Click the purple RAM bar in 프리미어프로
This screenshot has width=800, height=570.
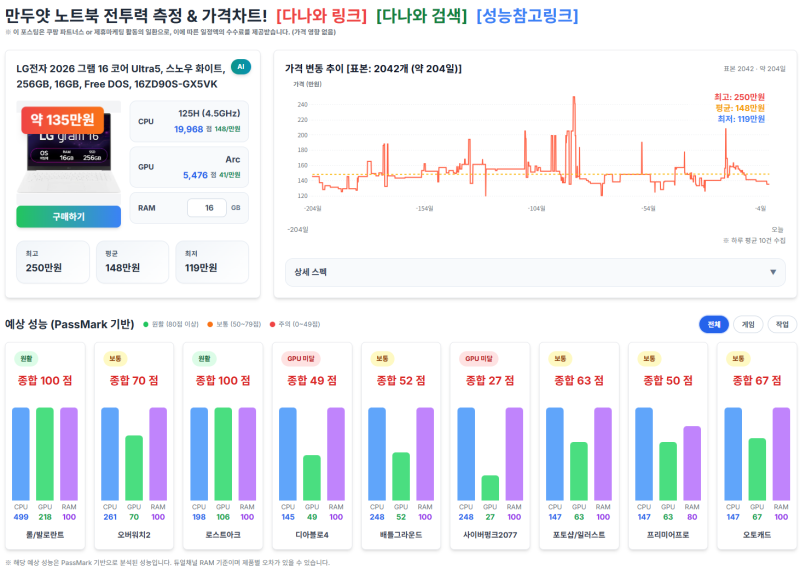[692, 463]
